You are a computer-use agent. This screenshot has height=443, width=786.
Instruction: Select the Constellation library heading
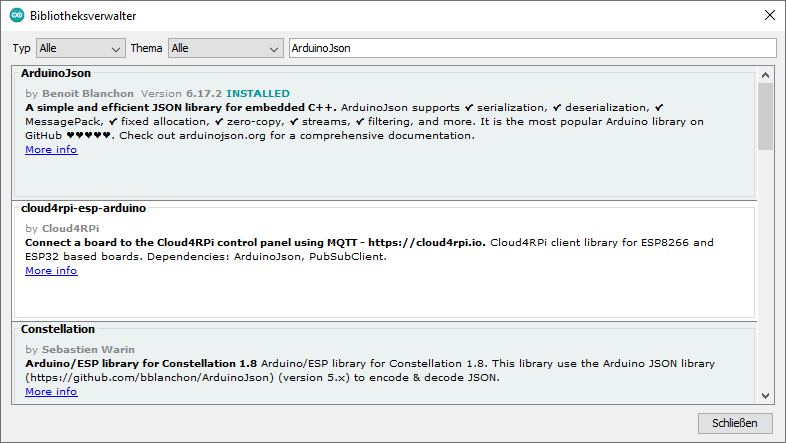pyautogui.click(x=58, y=329)
